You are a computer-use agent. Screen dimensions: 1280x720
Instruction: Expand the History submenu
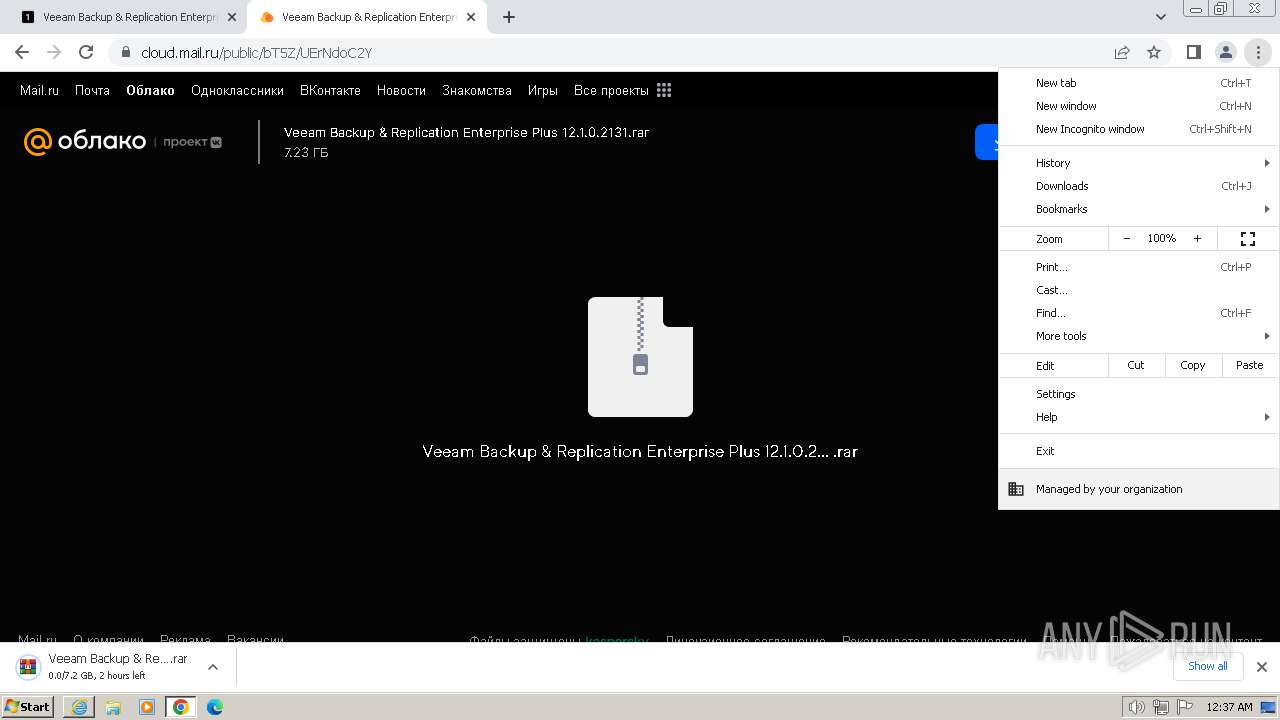pos(1139,163)
